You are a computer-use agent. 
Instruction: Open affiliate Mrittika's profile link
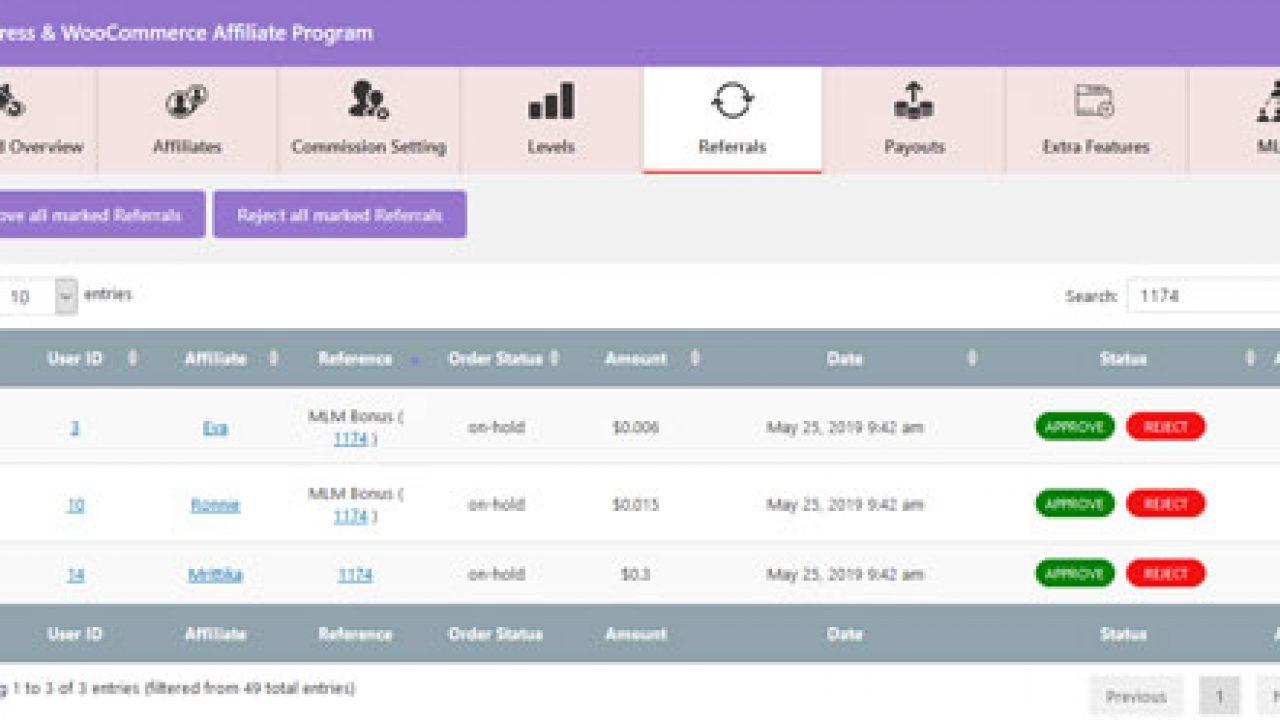pos(215,575)
